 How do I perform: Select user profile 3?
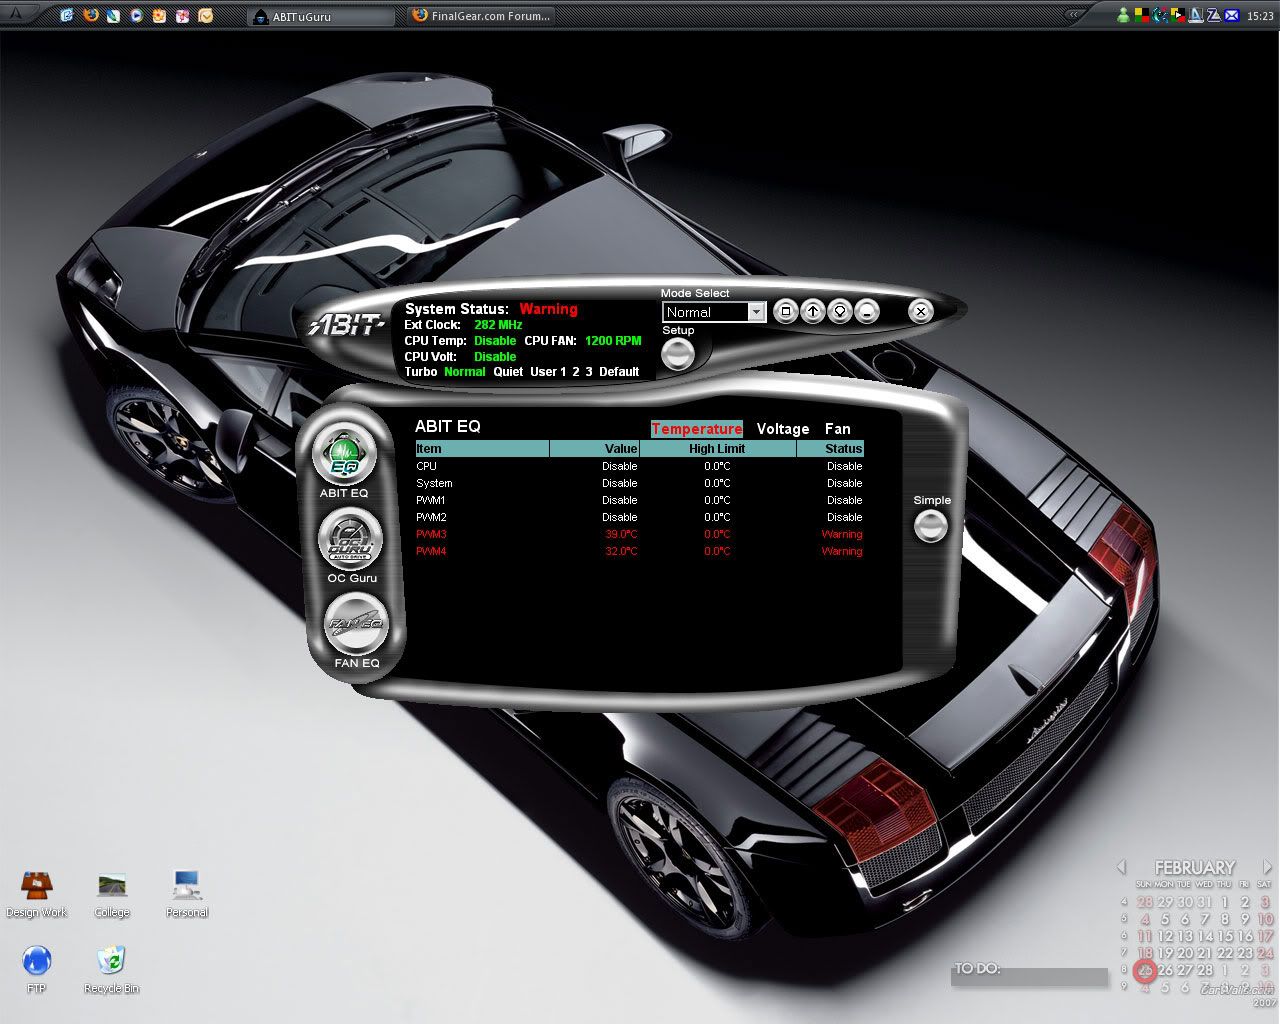click(x=589, y=372)
